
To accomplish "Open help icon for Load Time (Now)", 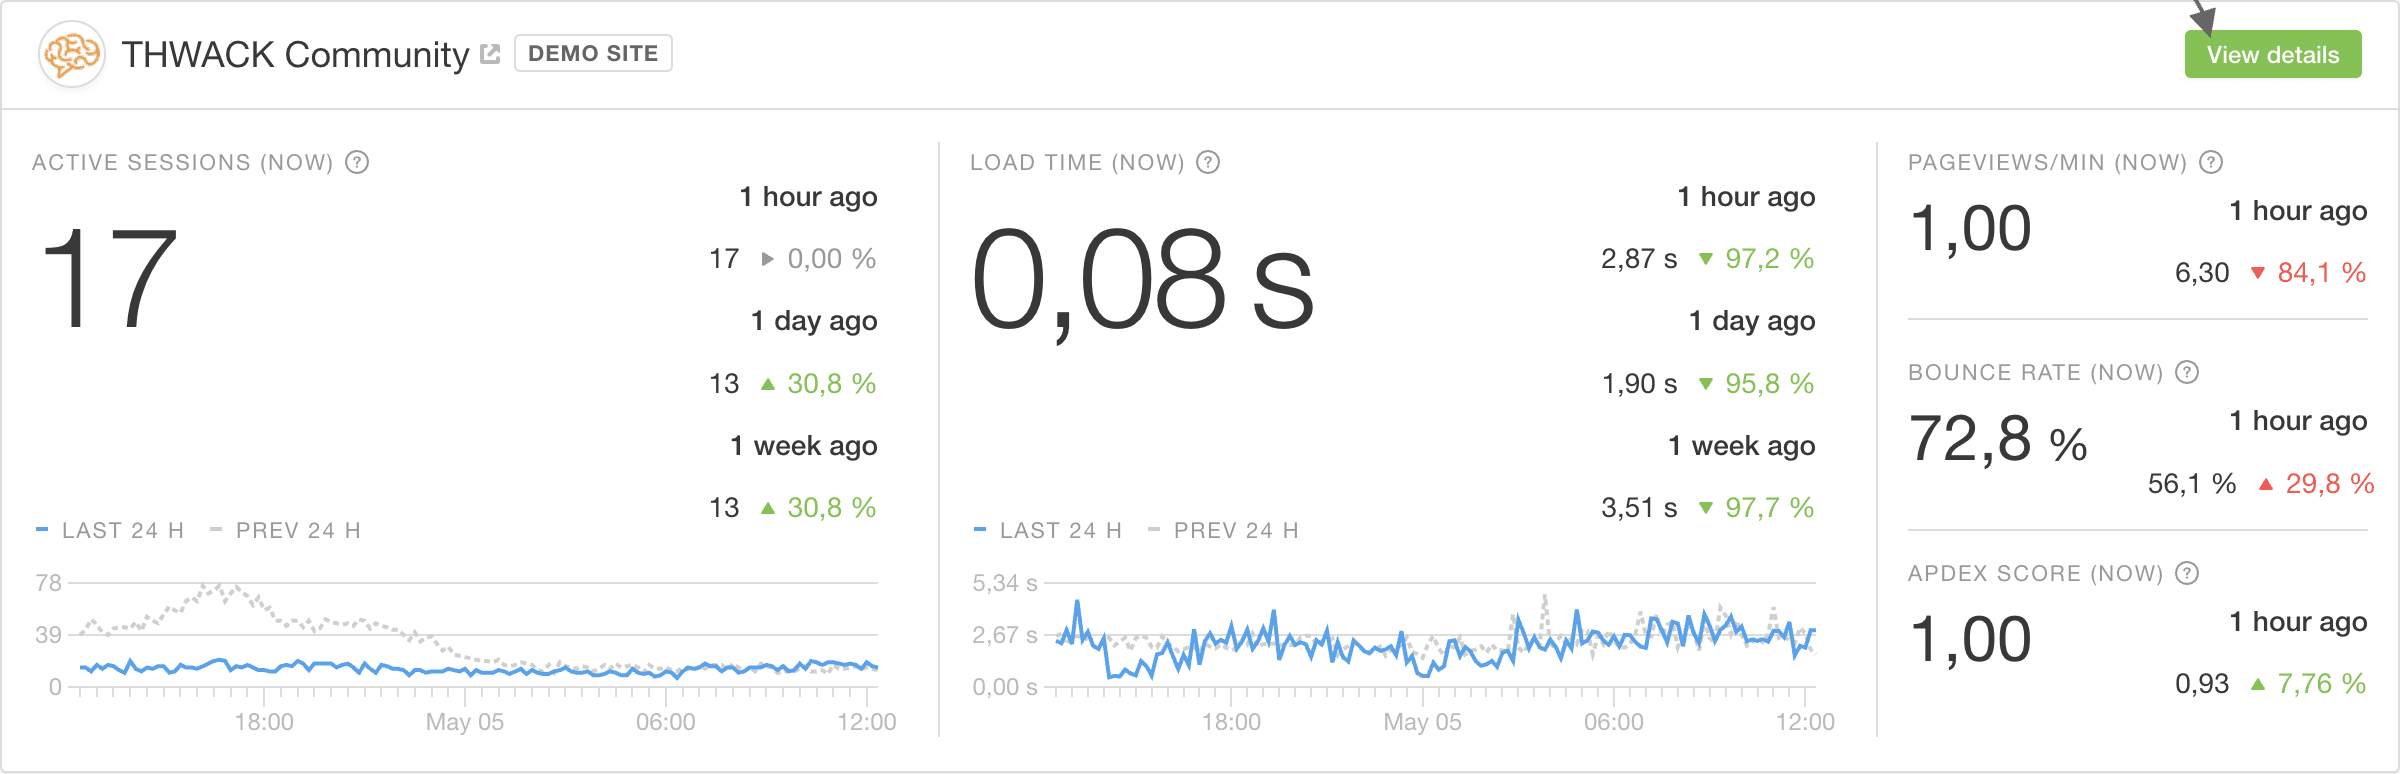I will pyautogui.click(x=1208, y=162).
